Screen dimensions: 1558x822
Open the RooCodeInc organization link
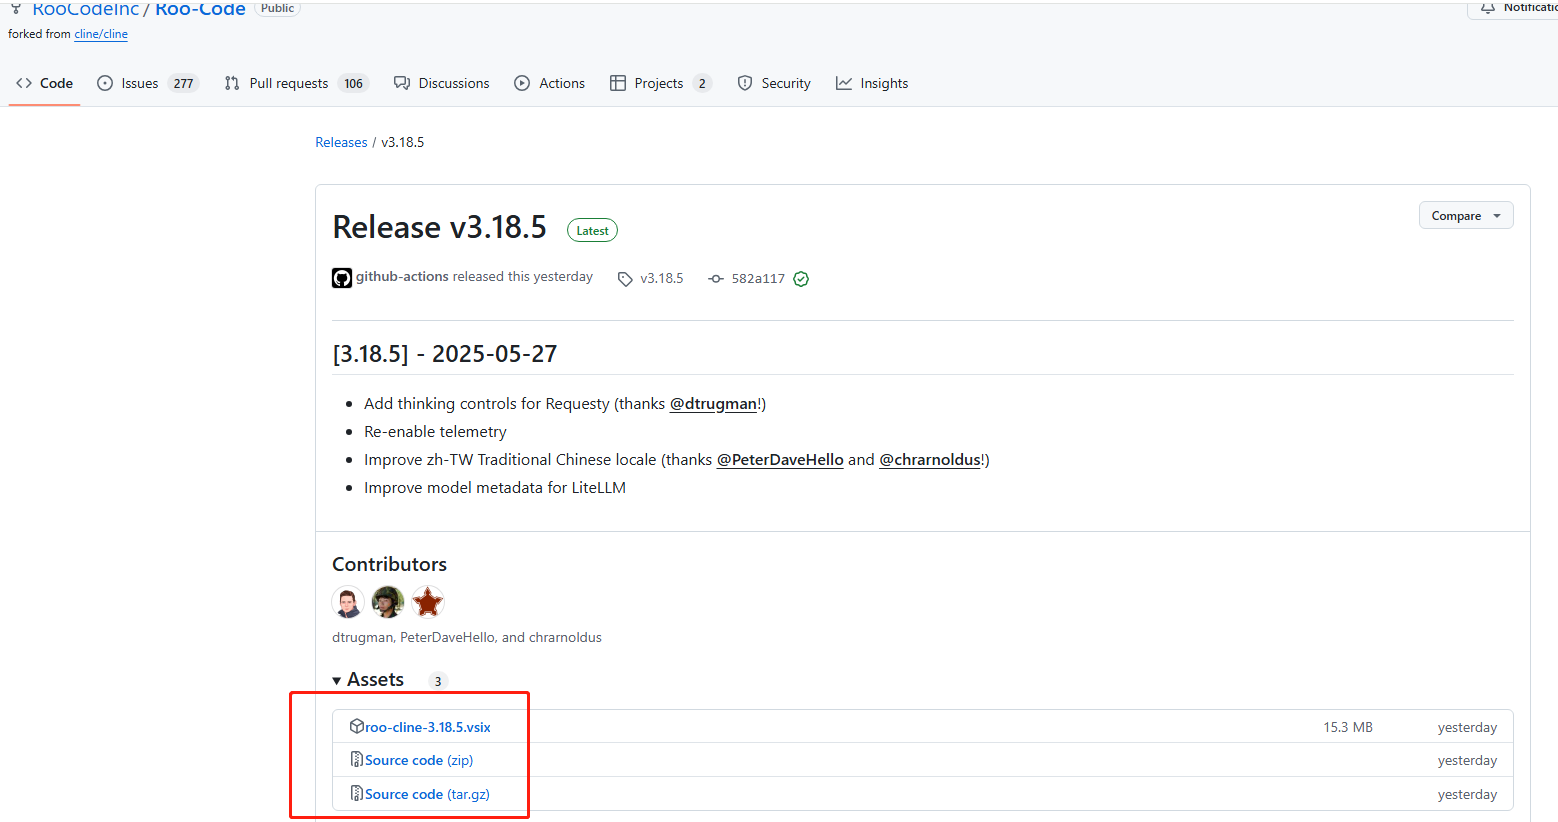coord(86,8)
